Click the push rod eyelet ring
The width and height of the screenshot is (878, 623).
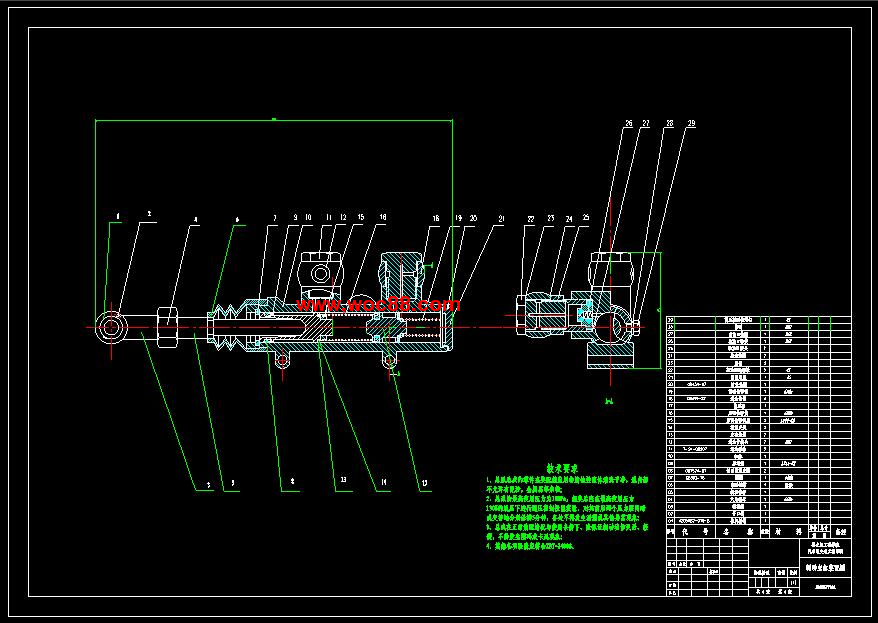(x=111, y=327)
